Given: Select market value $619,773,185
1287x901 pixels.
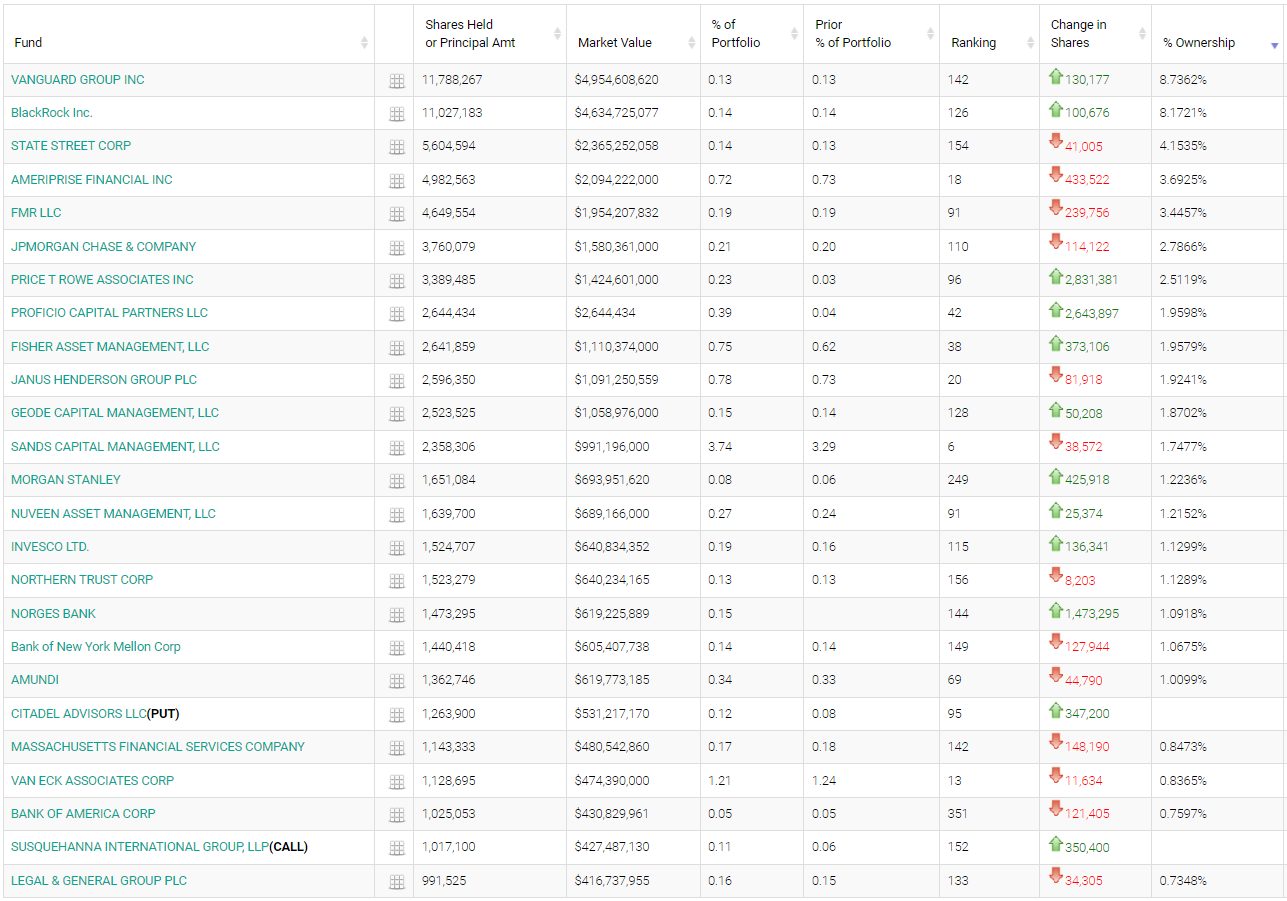Looking at the screenshot, I should [612, 680].
